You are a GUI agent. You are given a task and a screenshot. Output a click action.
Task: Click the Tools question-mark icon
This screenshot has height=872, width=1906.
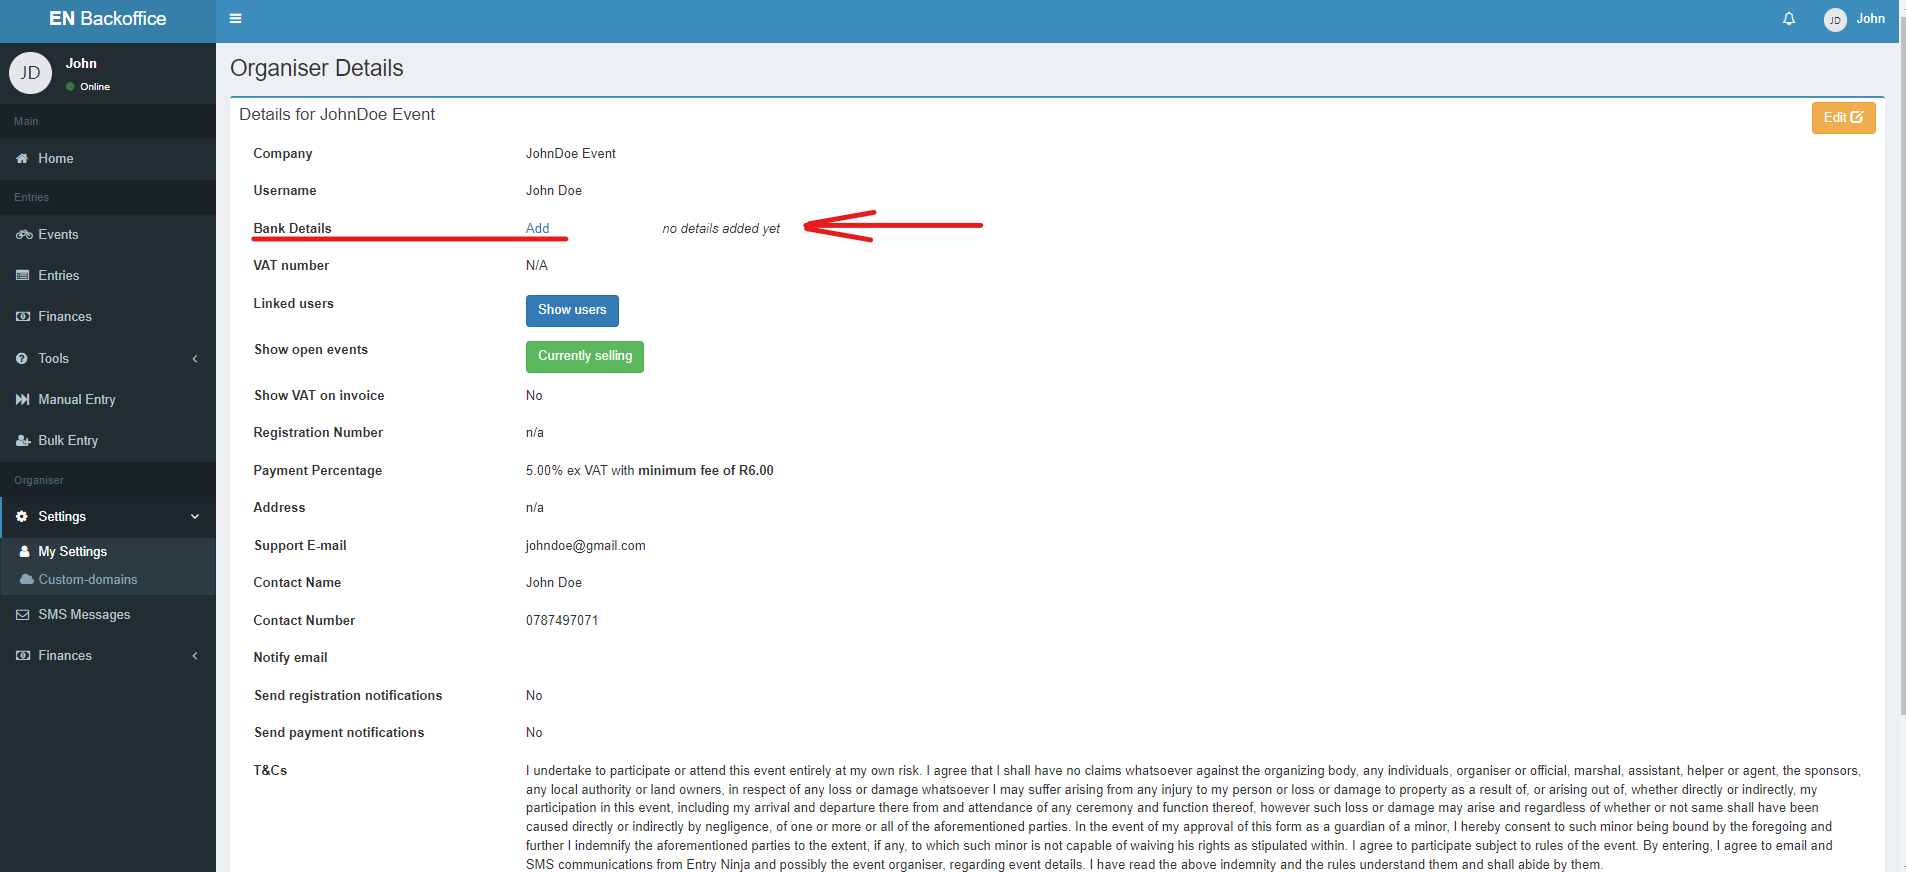point(22,358)
